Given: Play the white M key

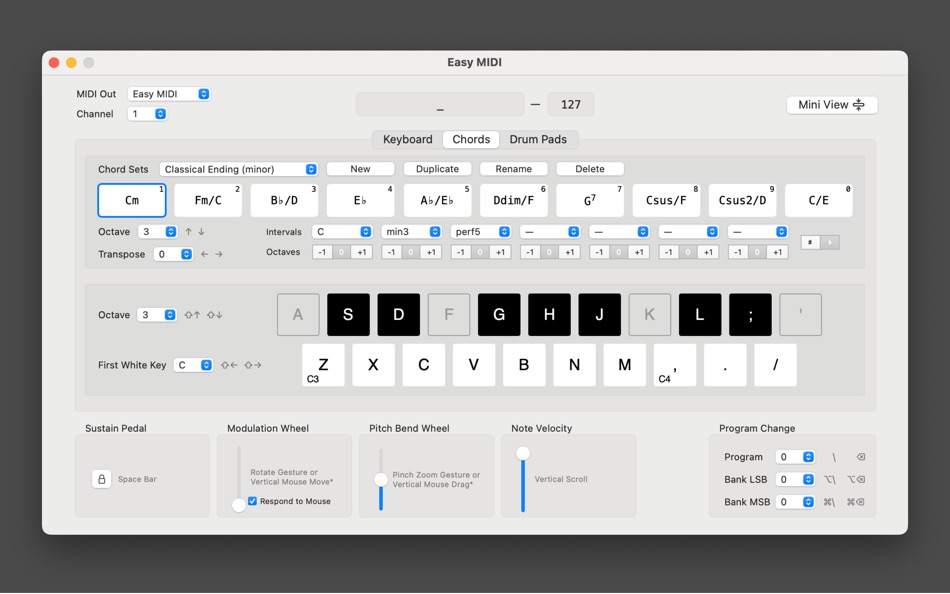Looking at the screenshot, I should [625, 365].
